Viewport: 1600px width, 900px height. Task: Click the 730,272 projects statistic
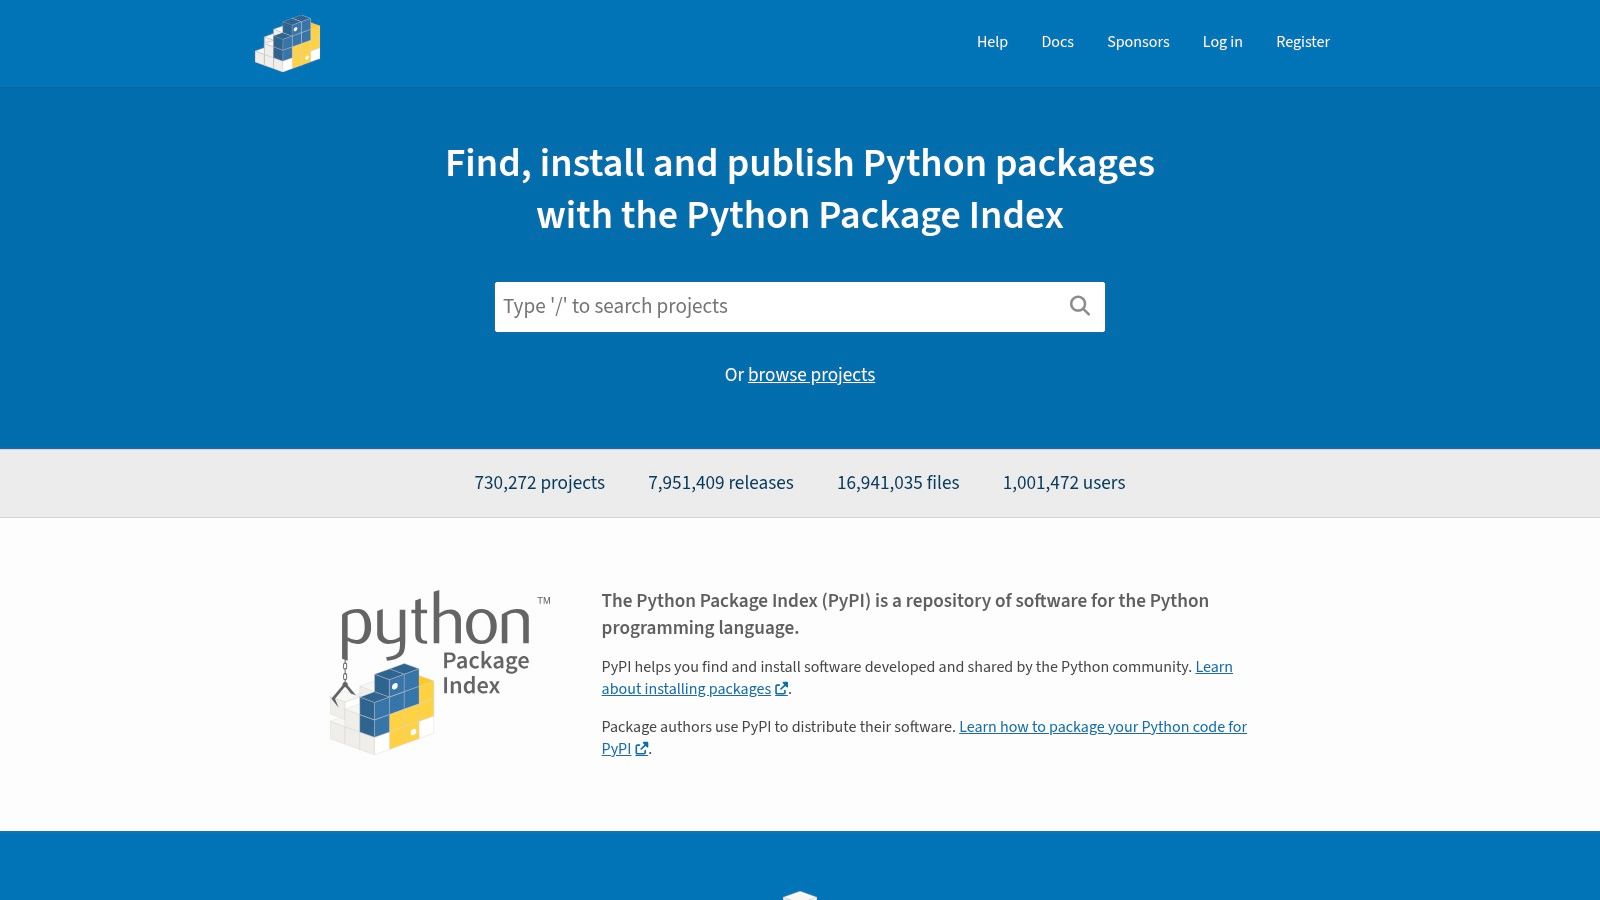point(539,482)
